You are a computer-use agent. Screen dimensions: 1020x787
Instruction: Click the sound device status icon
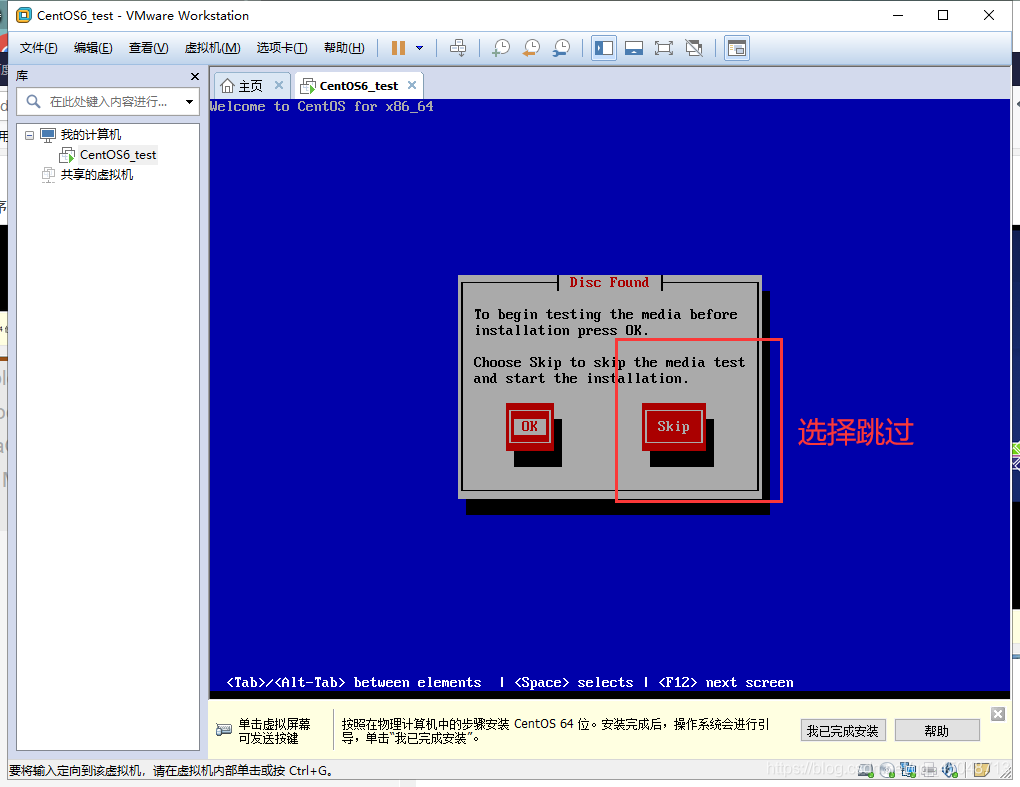pyautogui.click(x=950, y=770)
